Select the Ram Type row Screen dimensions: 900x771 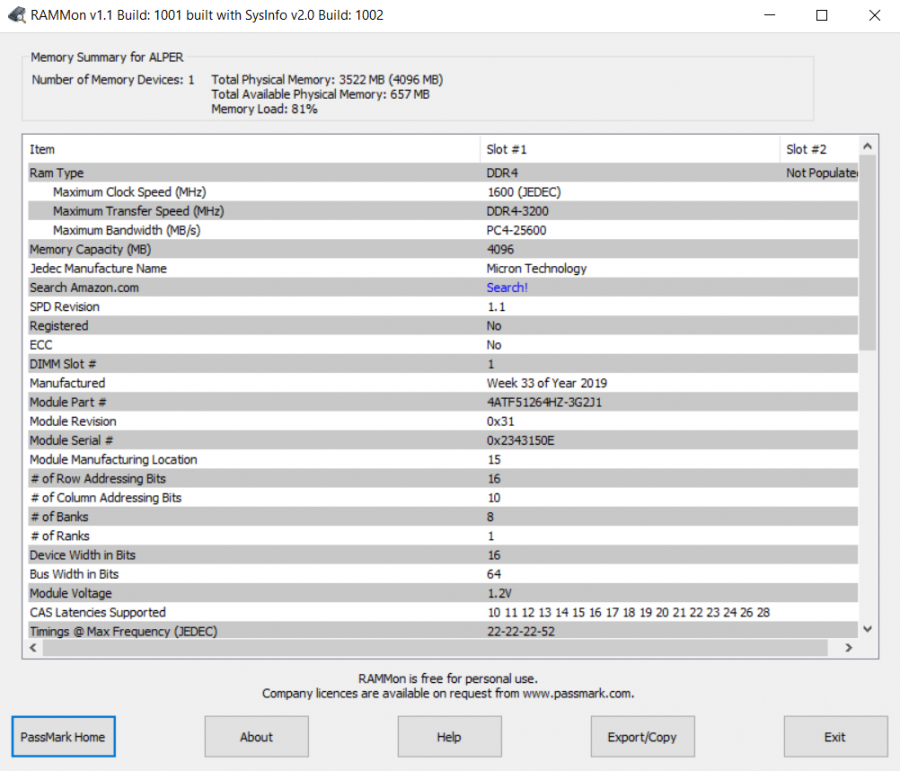(443, 173)
